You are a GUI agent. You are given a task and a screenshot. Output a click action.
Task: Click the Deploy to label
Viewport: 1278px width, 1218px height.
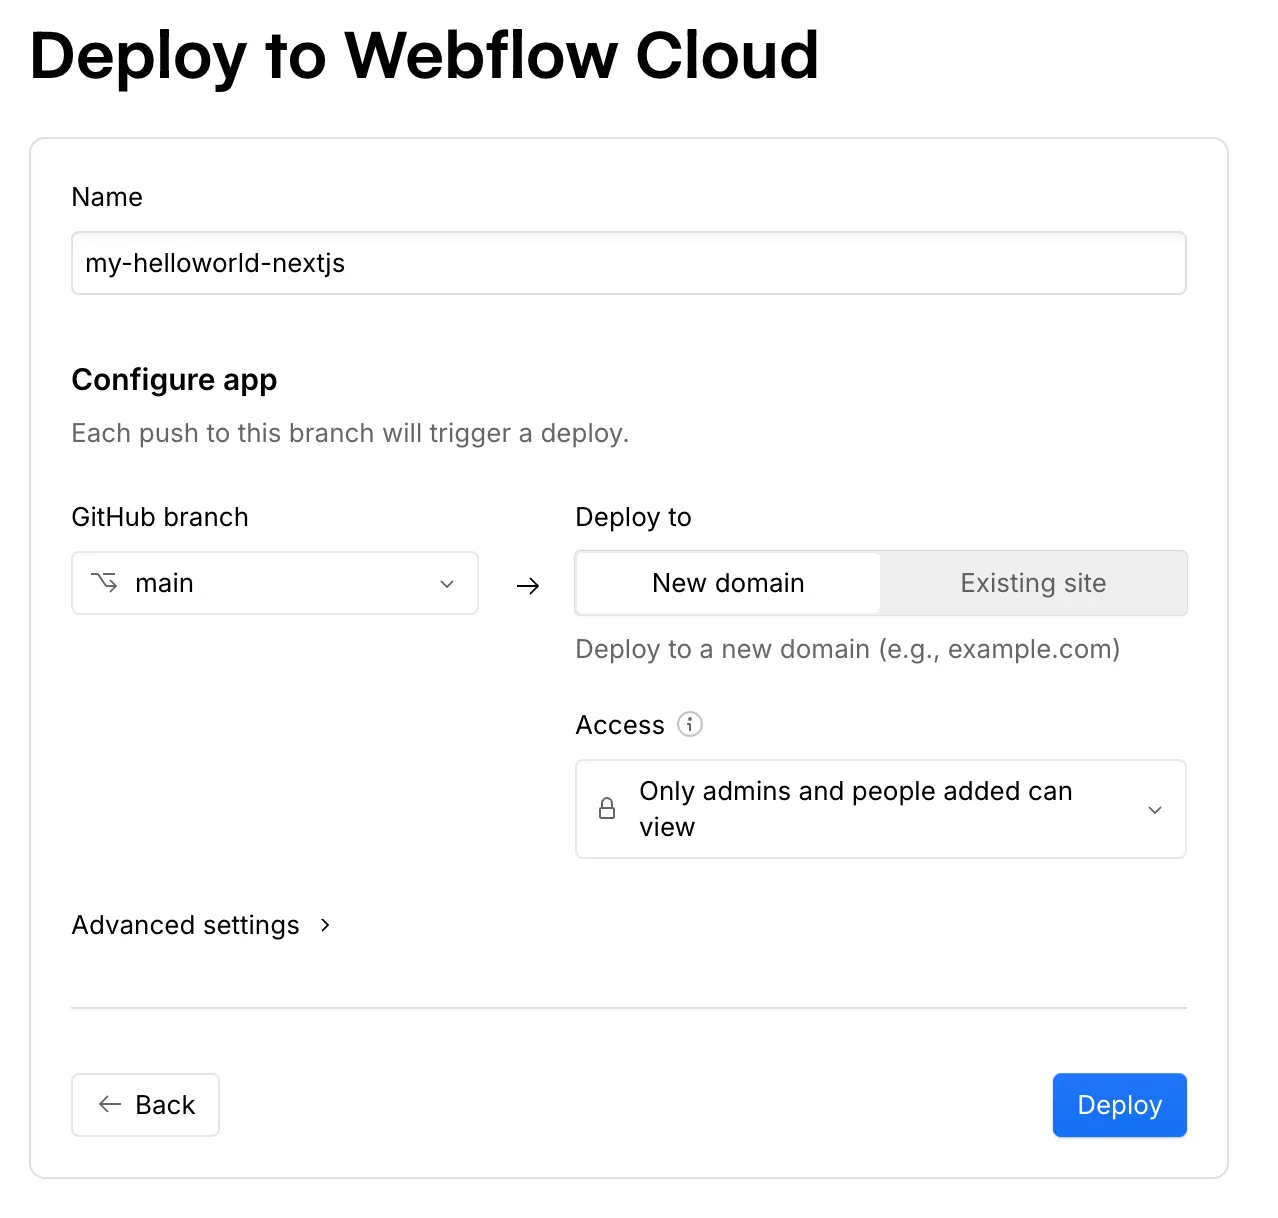[x=634, y=517]
